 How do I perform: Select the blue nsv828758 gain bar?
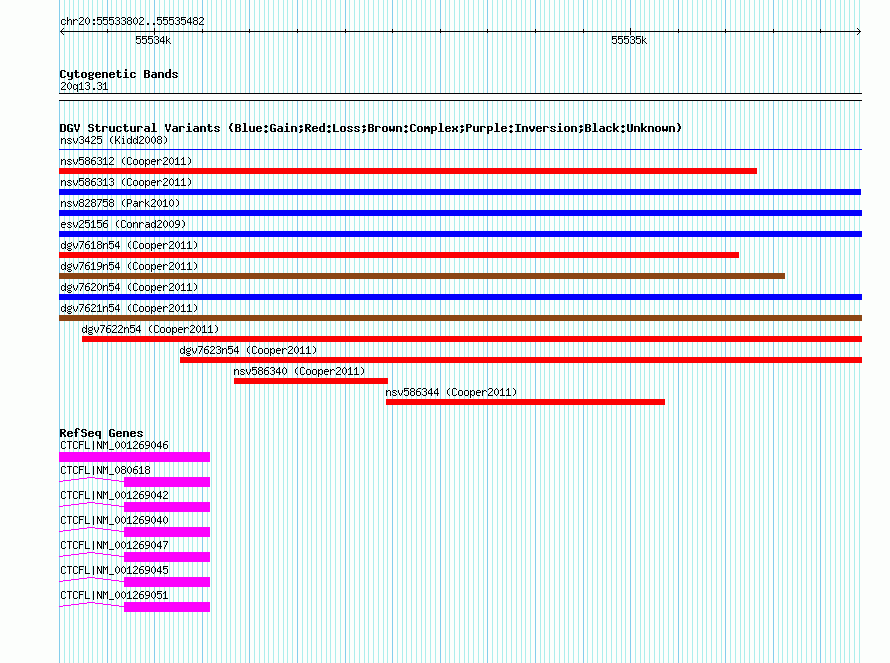click(x=460, y=213)
